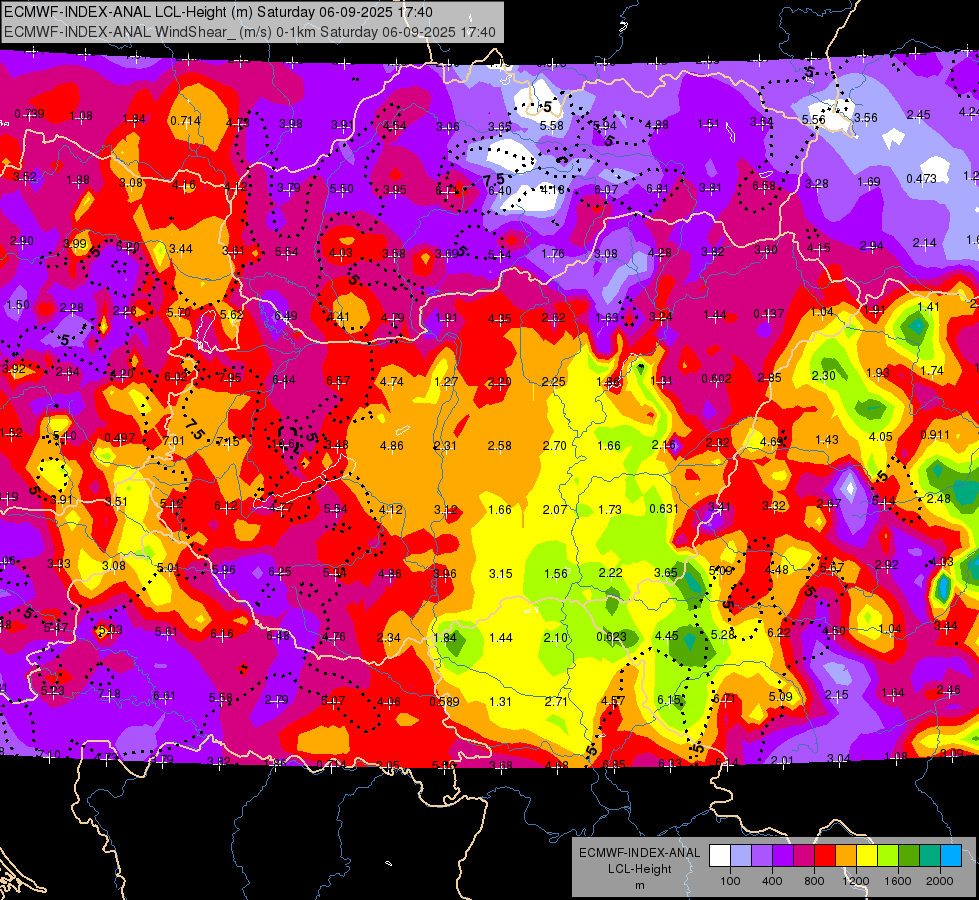Select the orange legend swatch
979x900 pixels.
(x=846, y=855)
